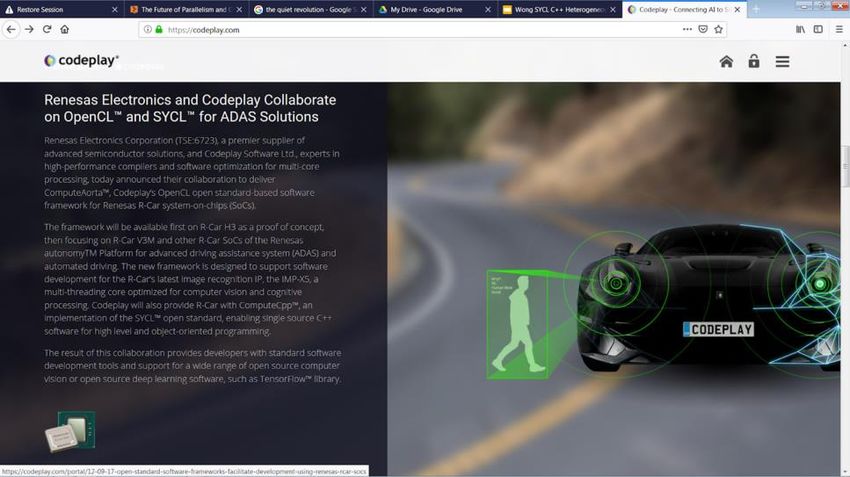Click the paragraph mentioning TensorFlow library

[x=192, y=366]
